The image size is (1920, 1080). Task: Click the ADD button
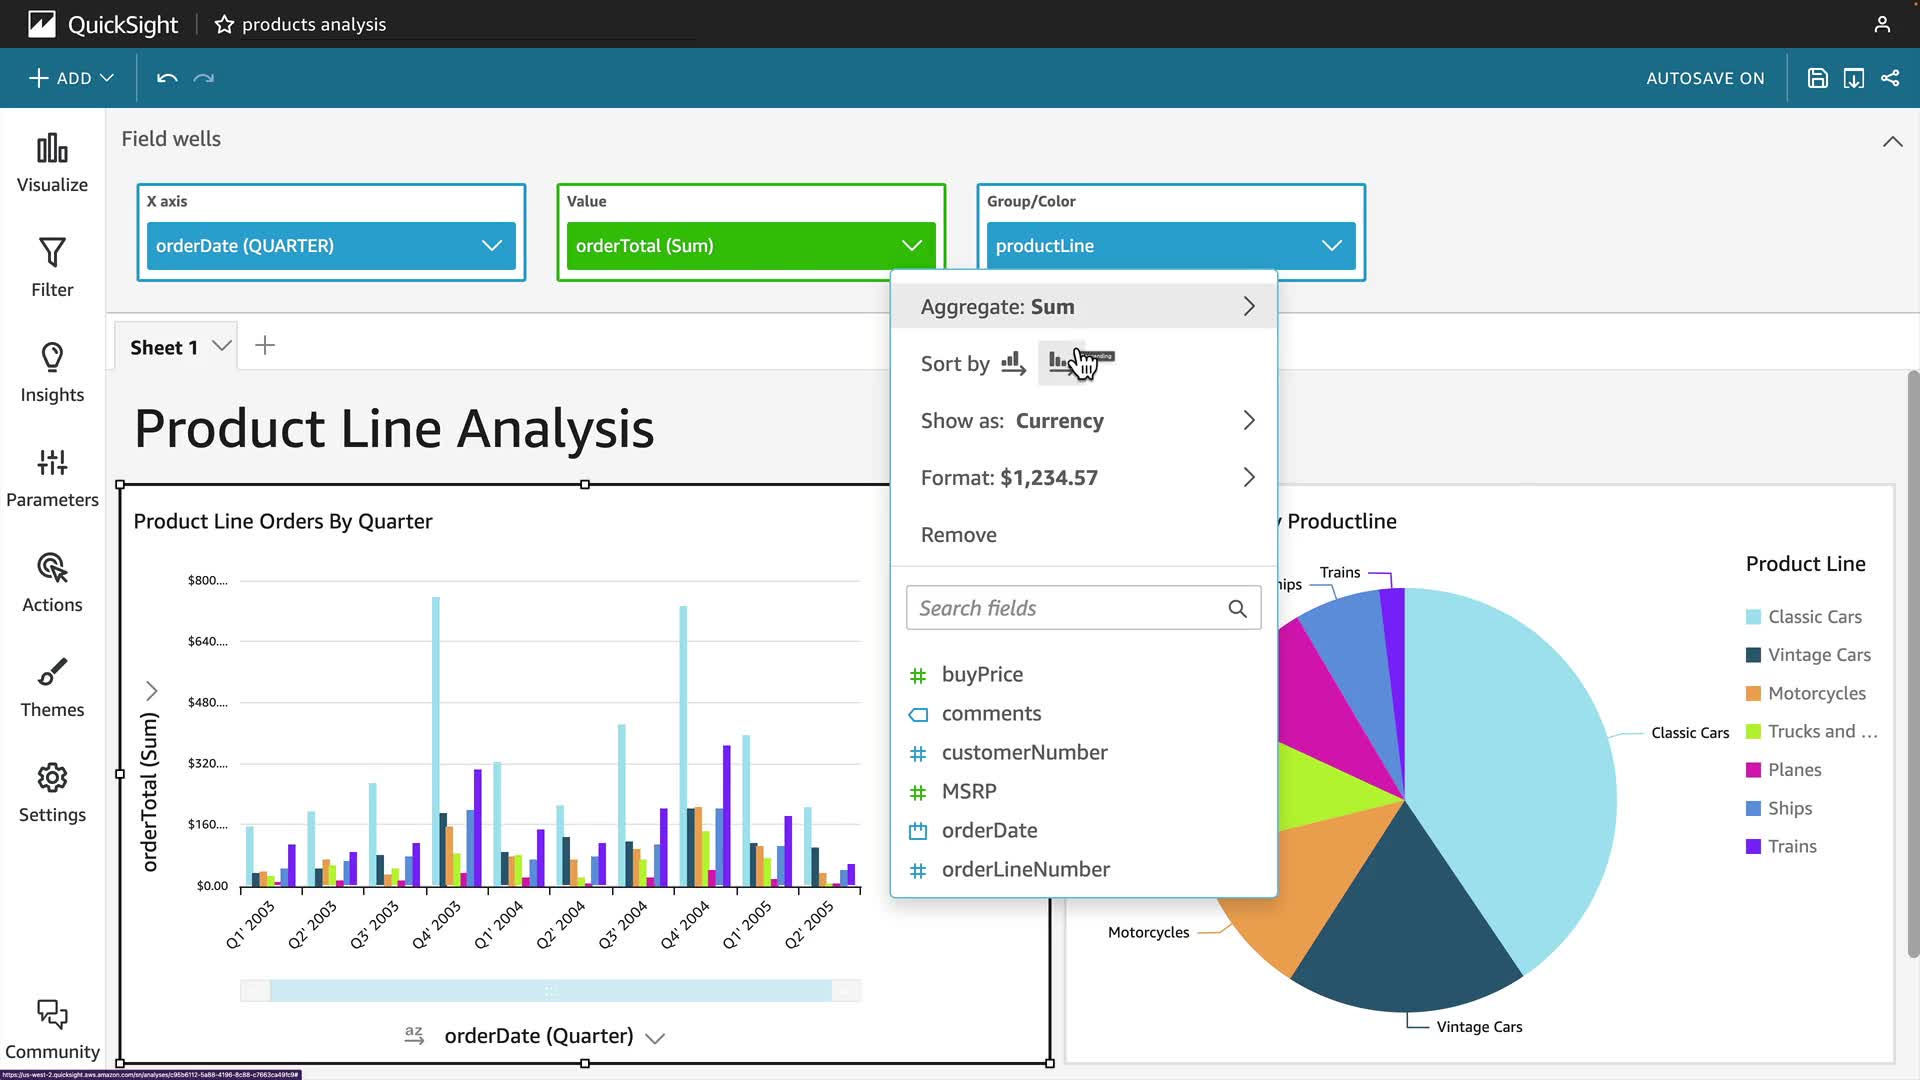pos(71,78)
